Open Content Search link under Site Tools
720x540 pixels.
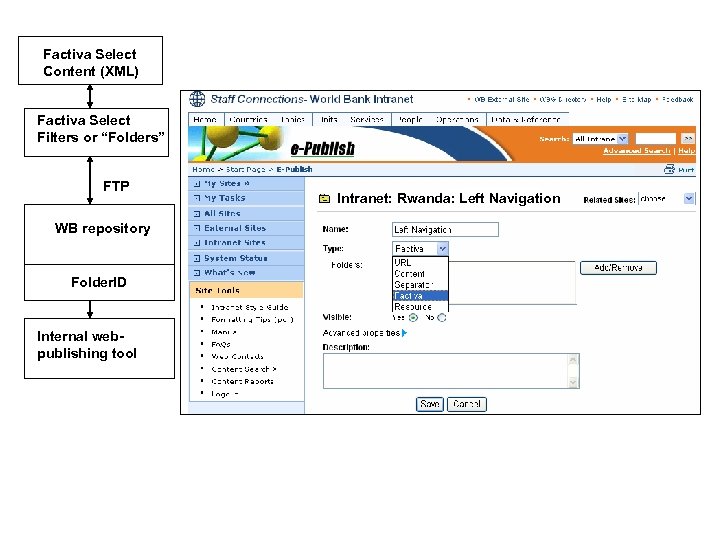243,369
